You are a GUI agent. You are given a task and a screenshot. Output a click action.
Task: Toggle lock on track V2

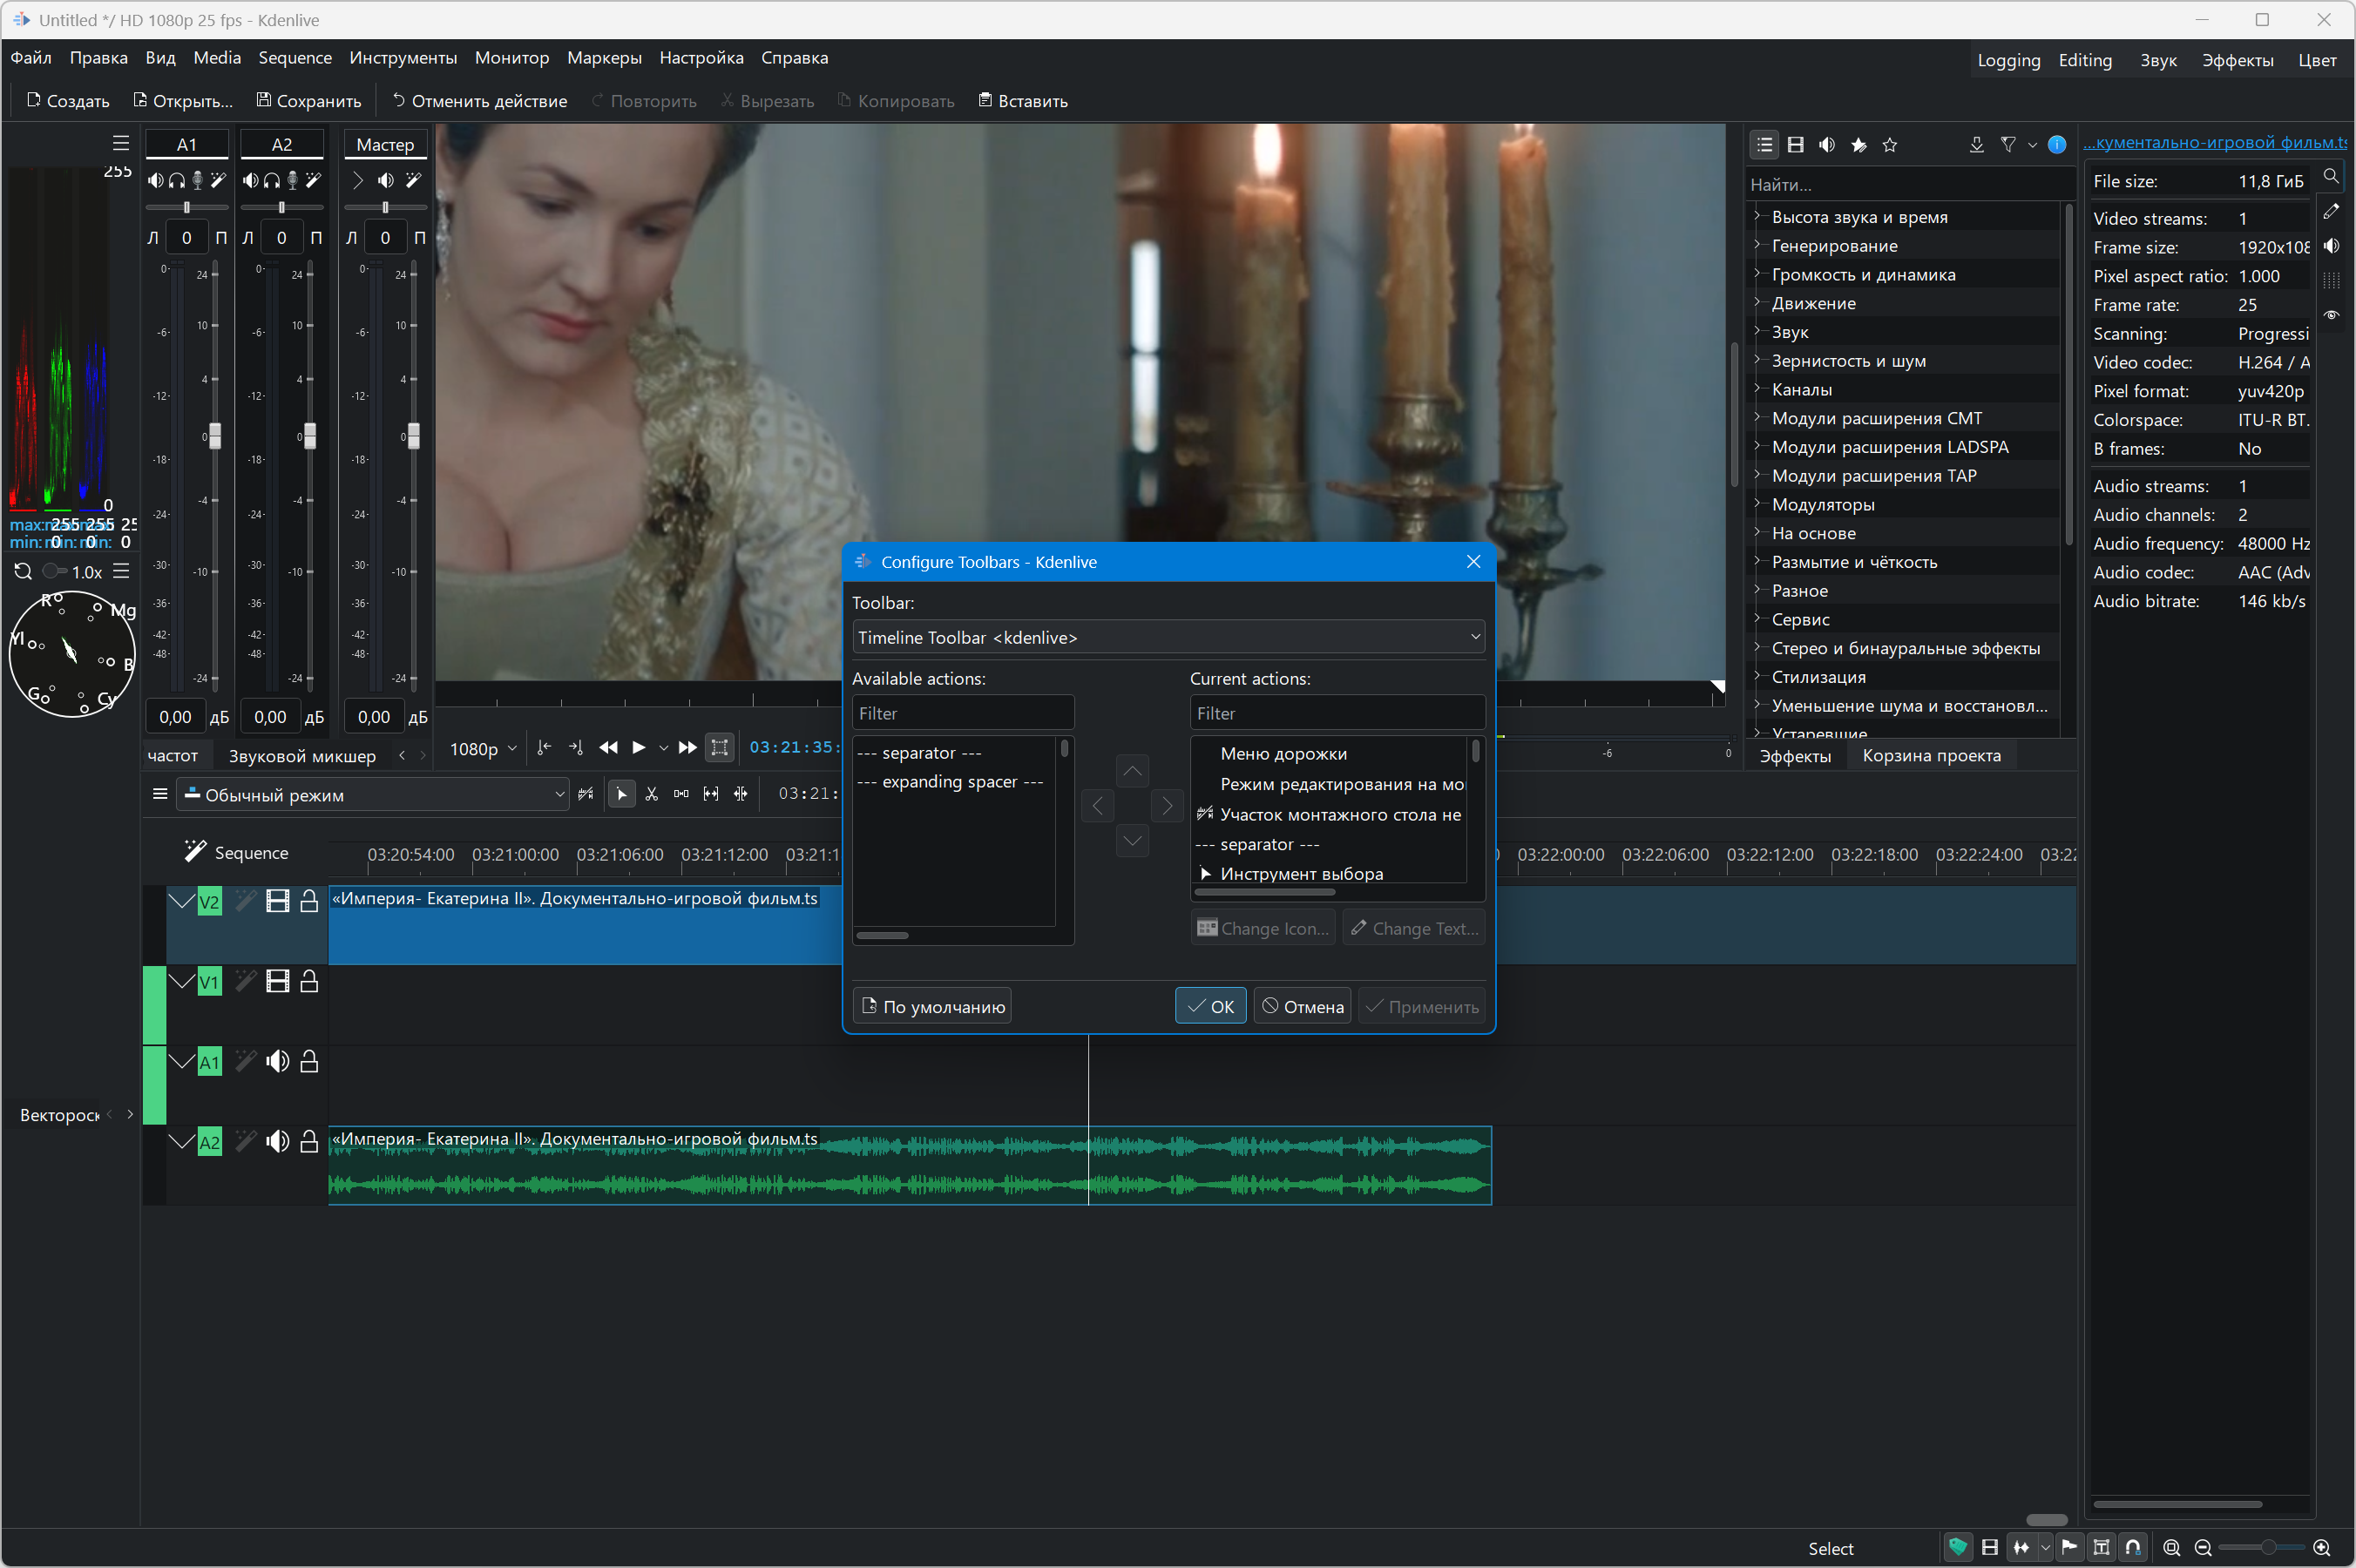pyautogui.click(x=309, y=901)
